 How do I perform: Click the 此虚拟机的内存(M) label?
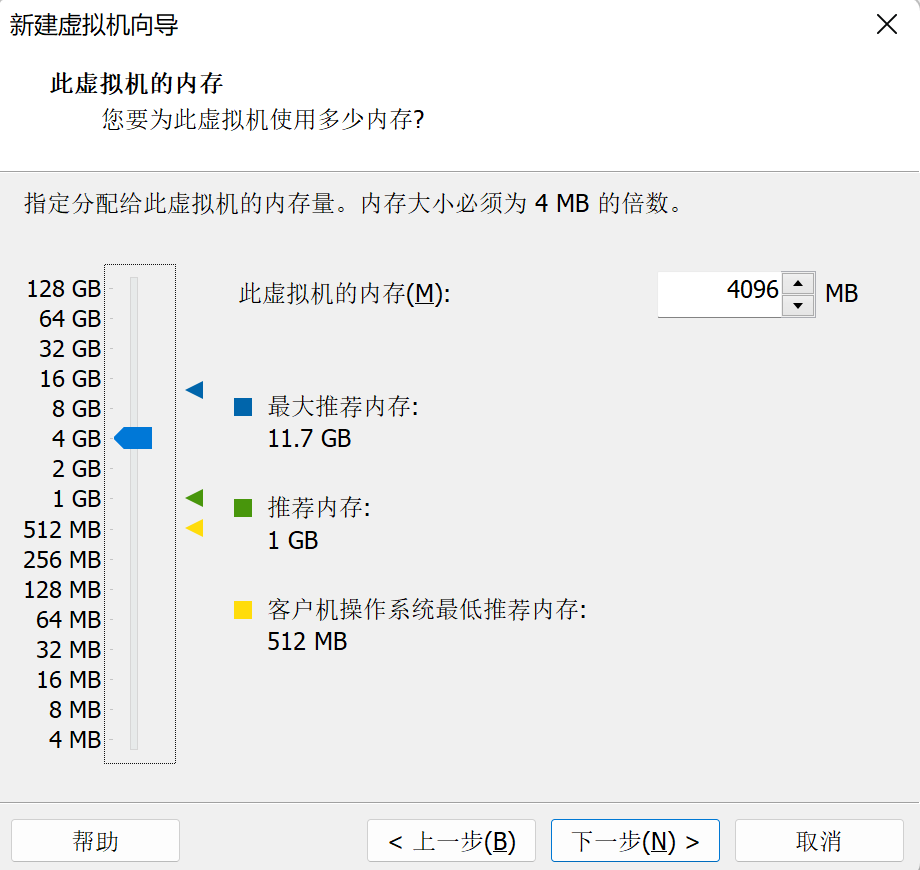pyautogui.click(x=344, y=293)
